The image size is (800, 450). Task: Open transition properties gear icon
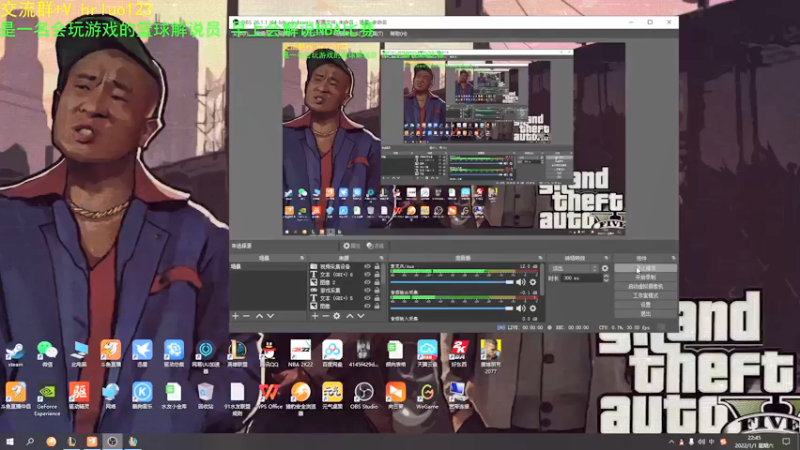tap(605, 268)
